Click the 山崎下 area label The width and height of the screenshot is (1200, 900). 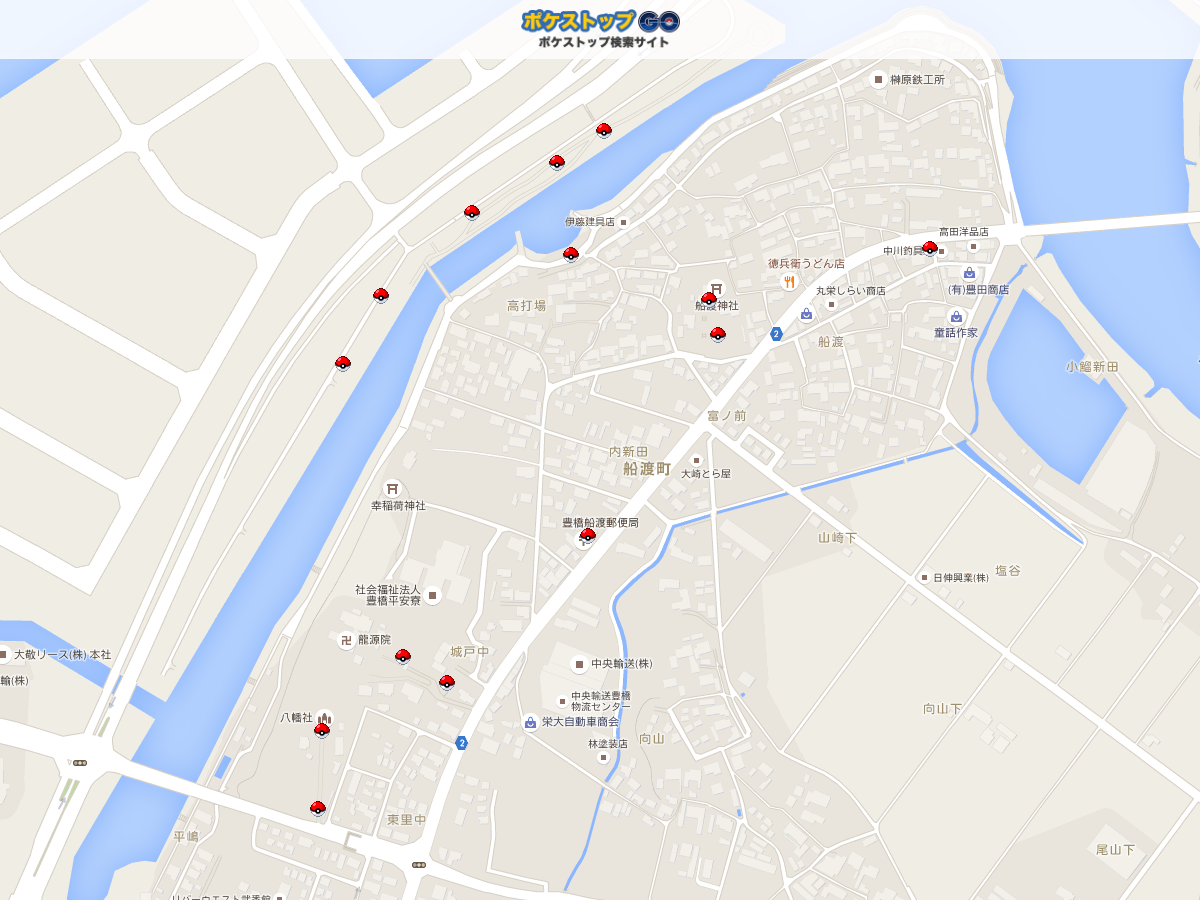tap(838, 538)
